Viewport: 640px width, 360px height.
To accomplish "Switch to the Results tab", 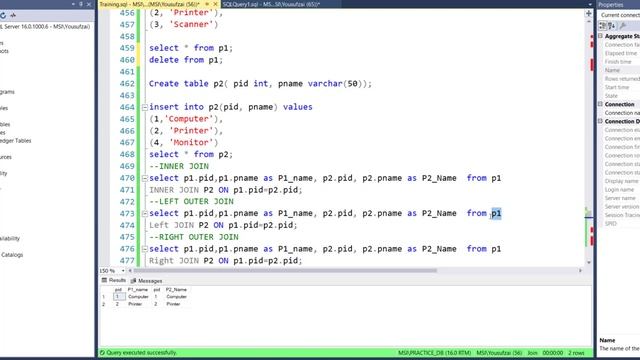I will coord(113,280).
